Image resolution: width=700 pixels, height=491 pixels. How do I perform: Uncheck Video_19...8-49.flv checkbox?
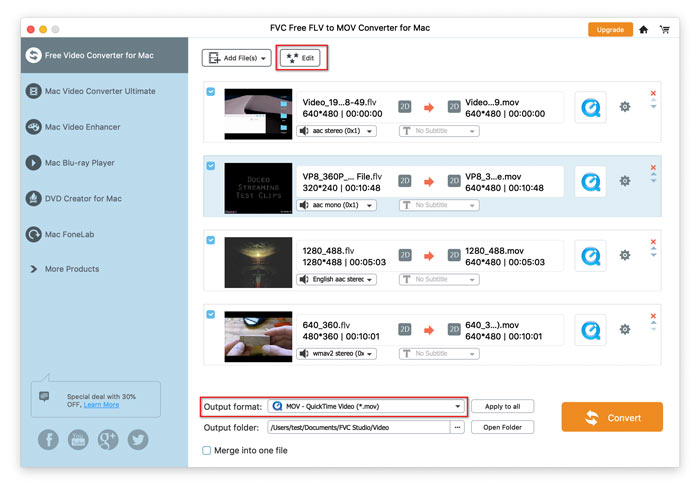click(x=211, y=92)
